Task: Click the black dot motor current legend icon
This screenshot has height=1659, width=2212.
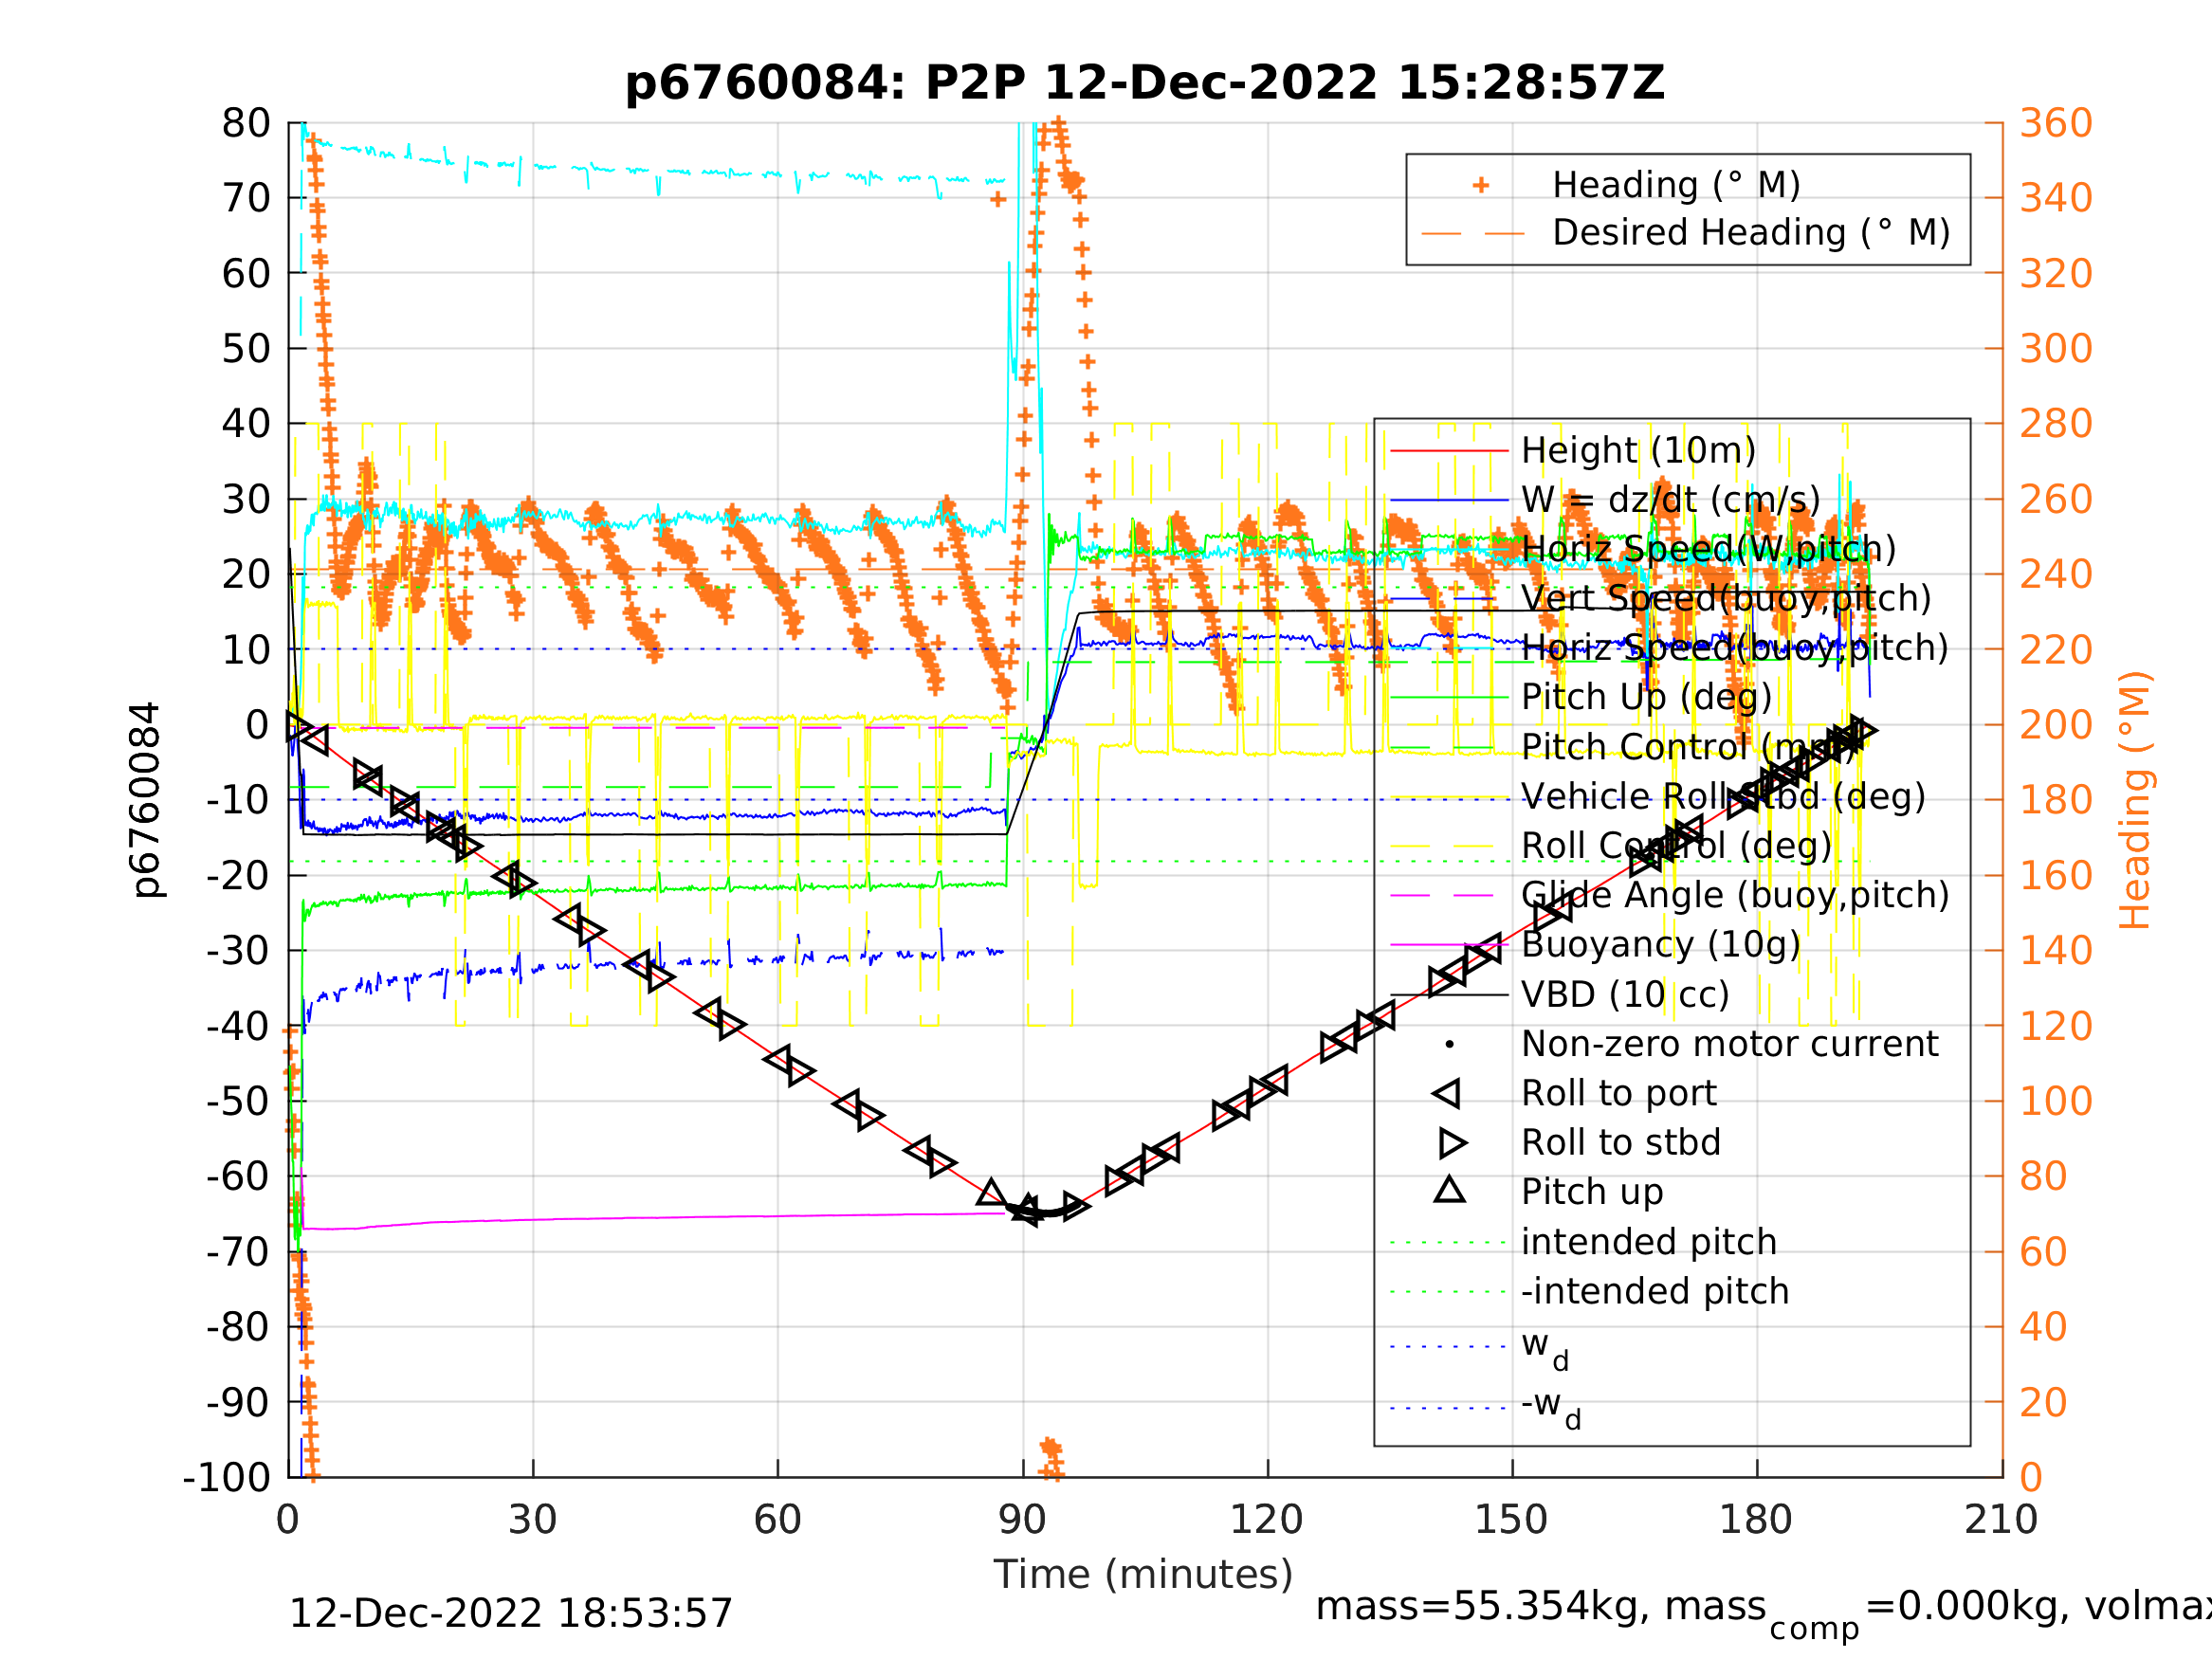Action: click(x=1450, y=1045)
